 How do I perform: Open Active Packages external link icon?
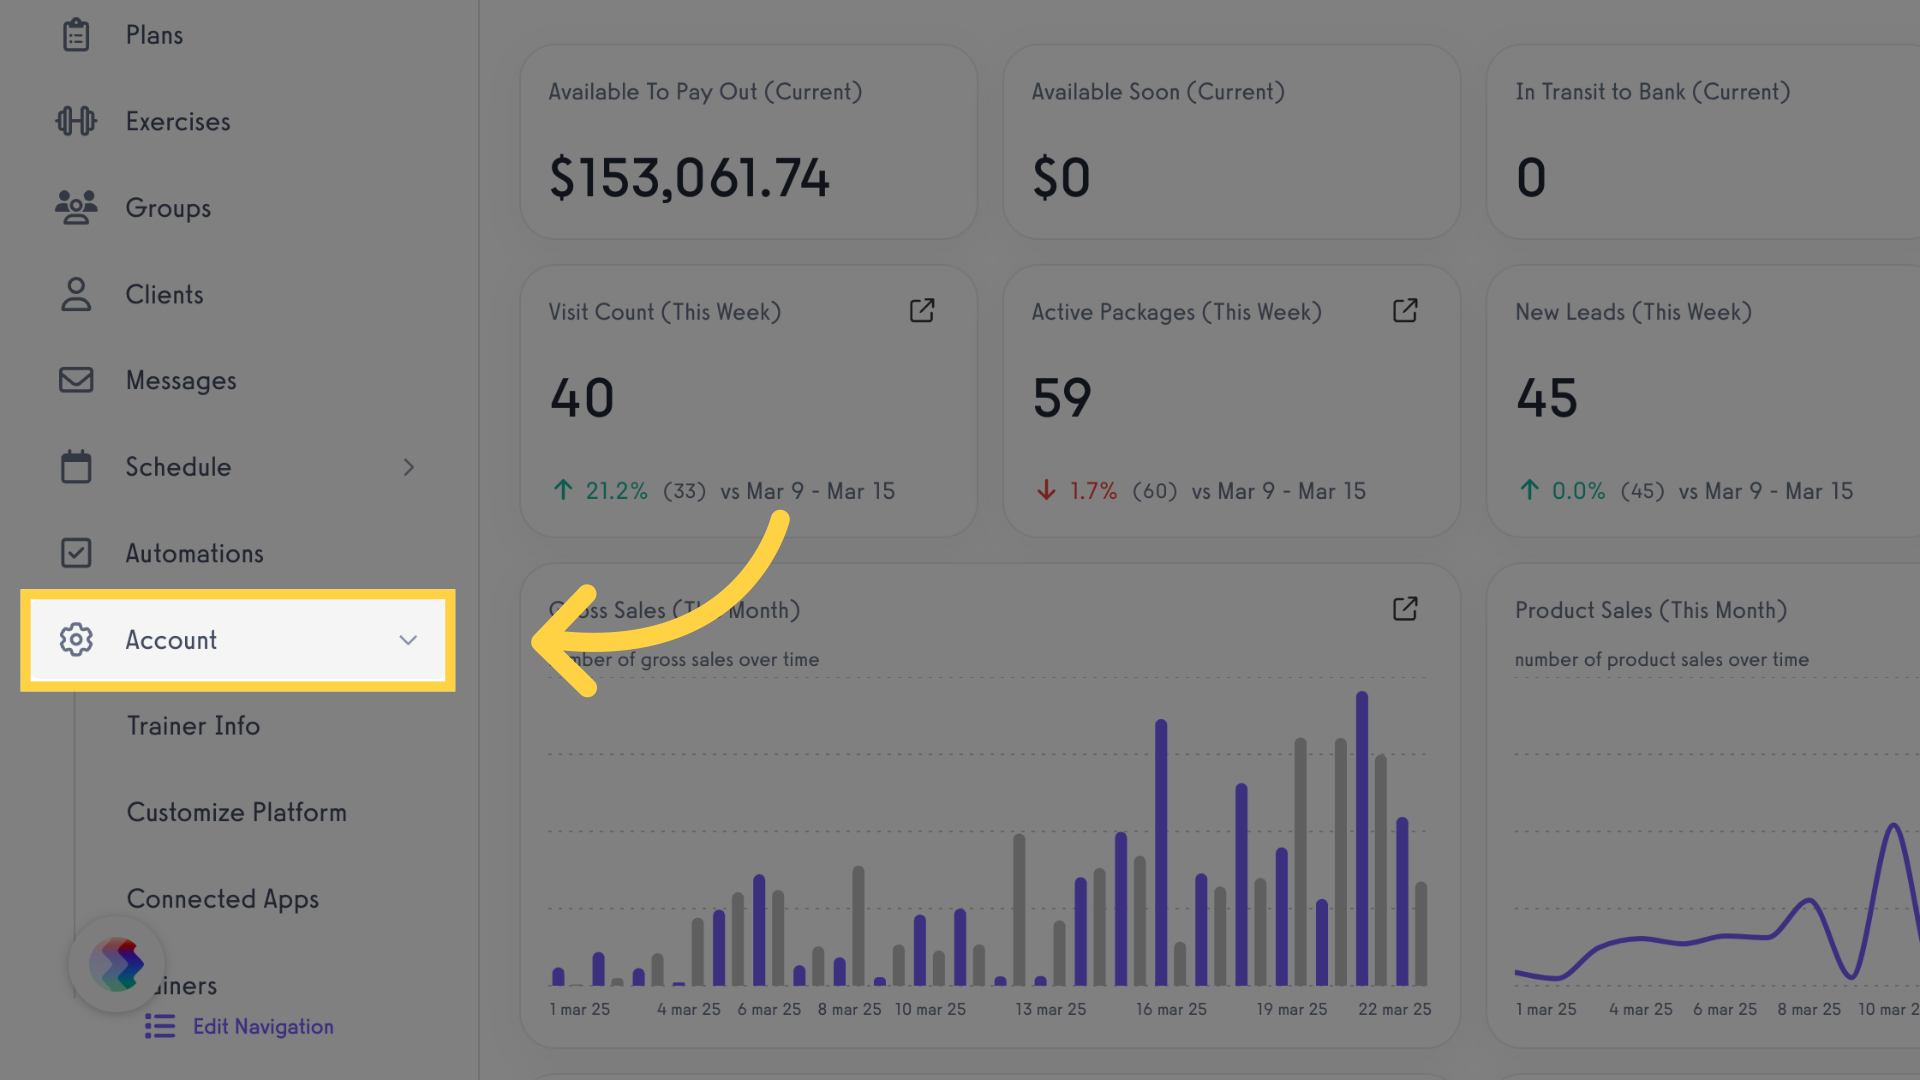[1405, 311]
